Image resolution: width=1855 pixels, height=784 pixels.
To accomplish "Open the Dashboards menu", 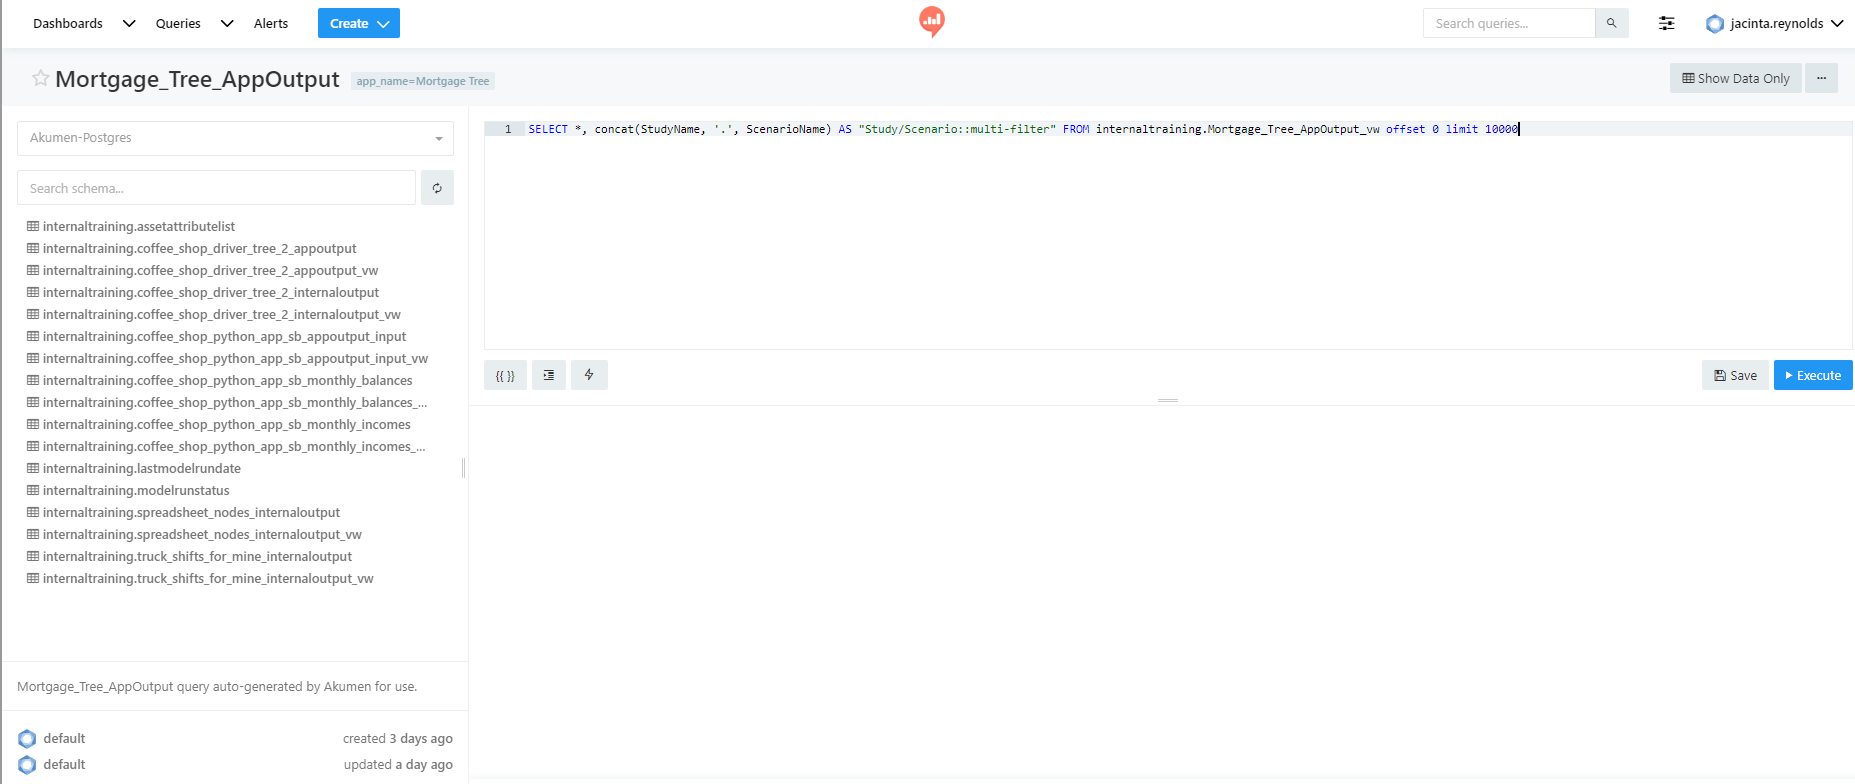I will pos(68,23).
